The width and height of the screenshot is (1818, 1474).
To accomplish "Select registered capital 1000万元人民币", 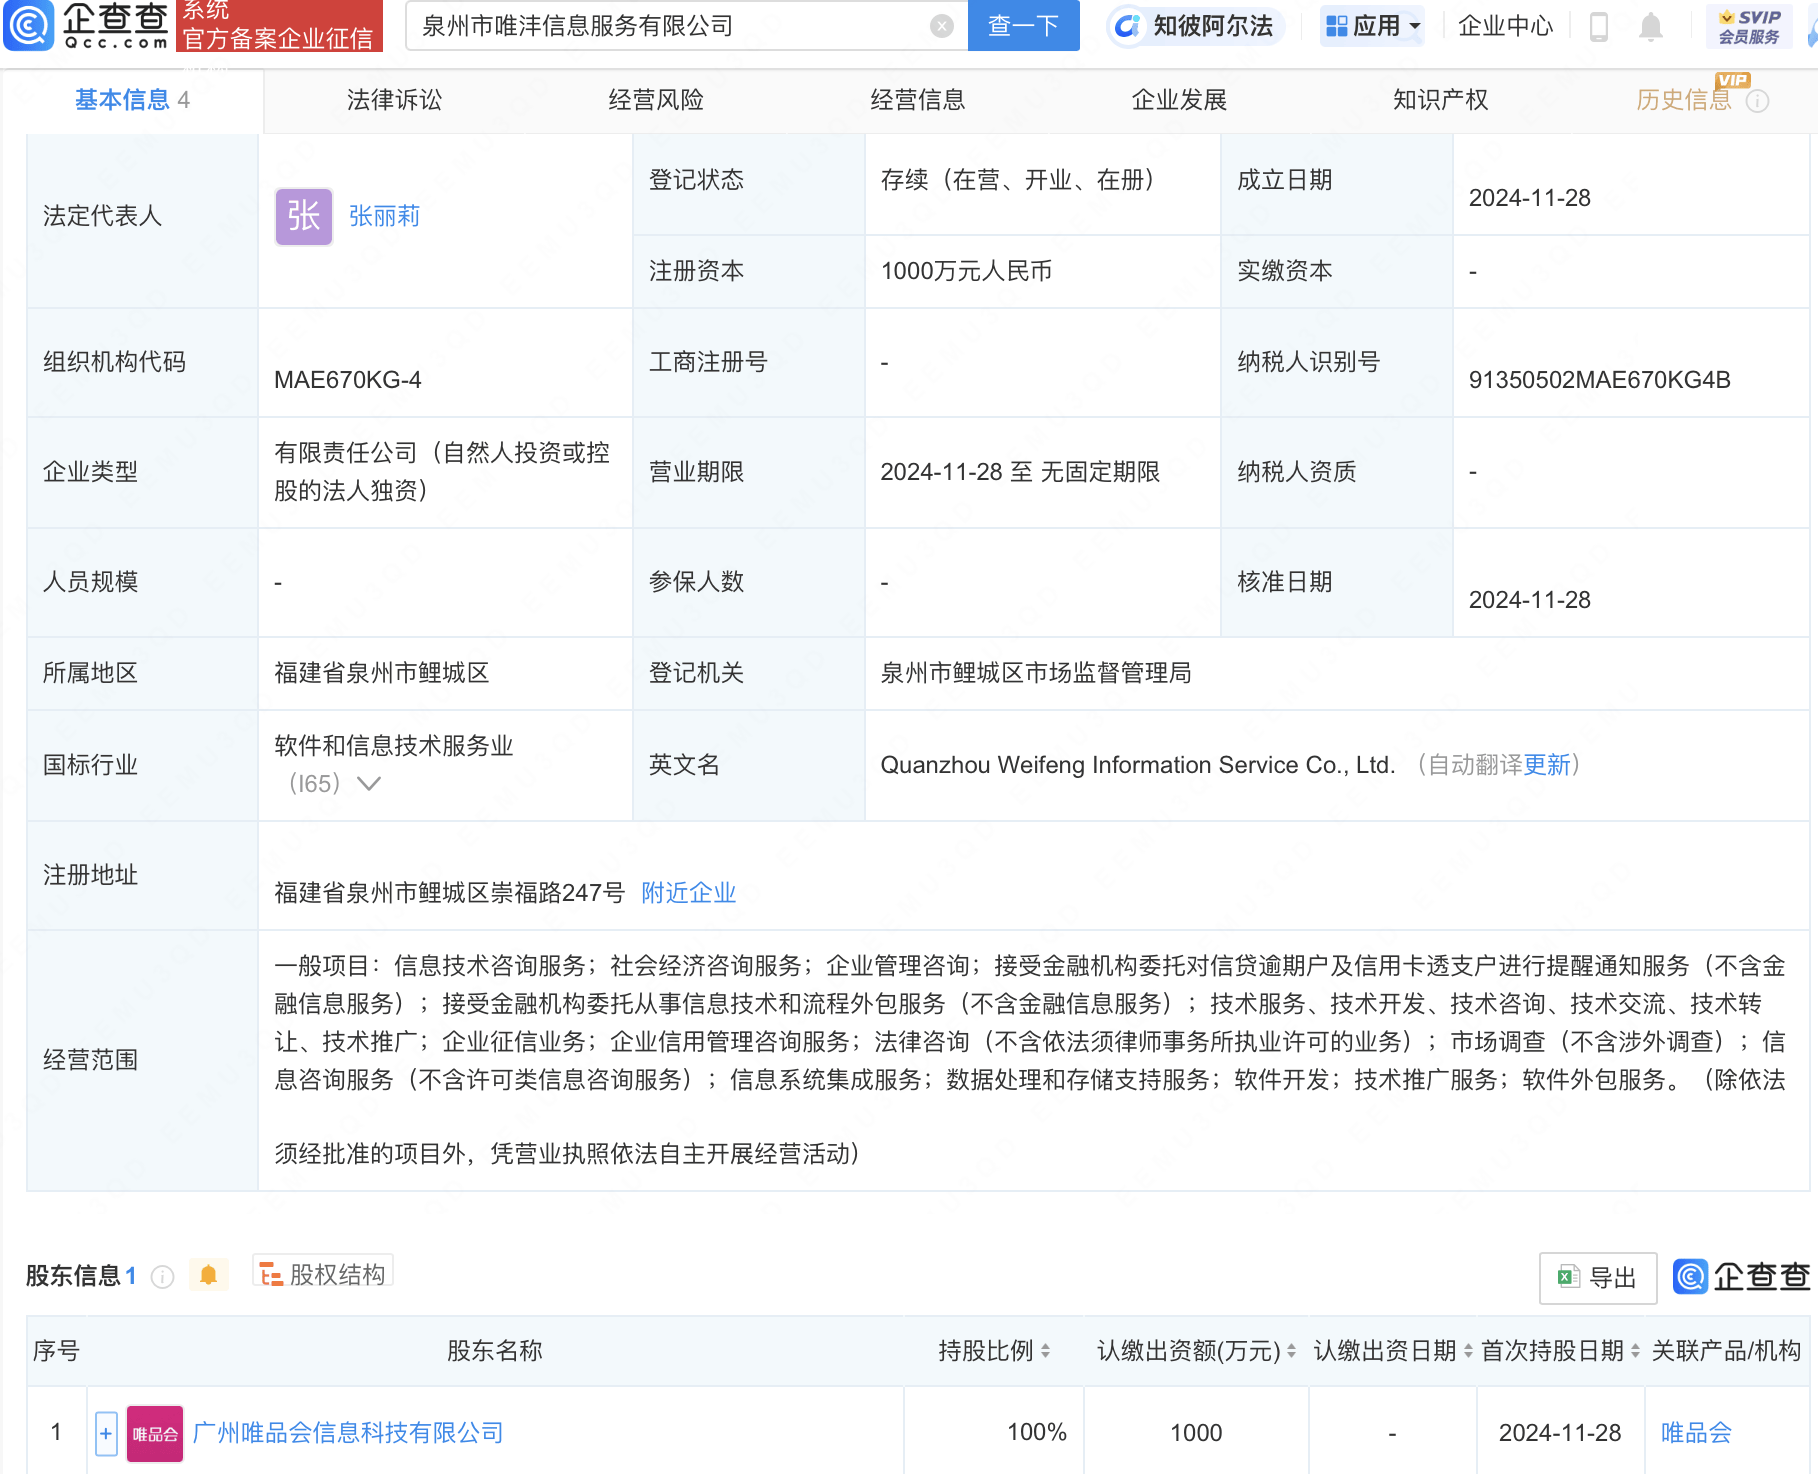I will (x=966, y=271).
